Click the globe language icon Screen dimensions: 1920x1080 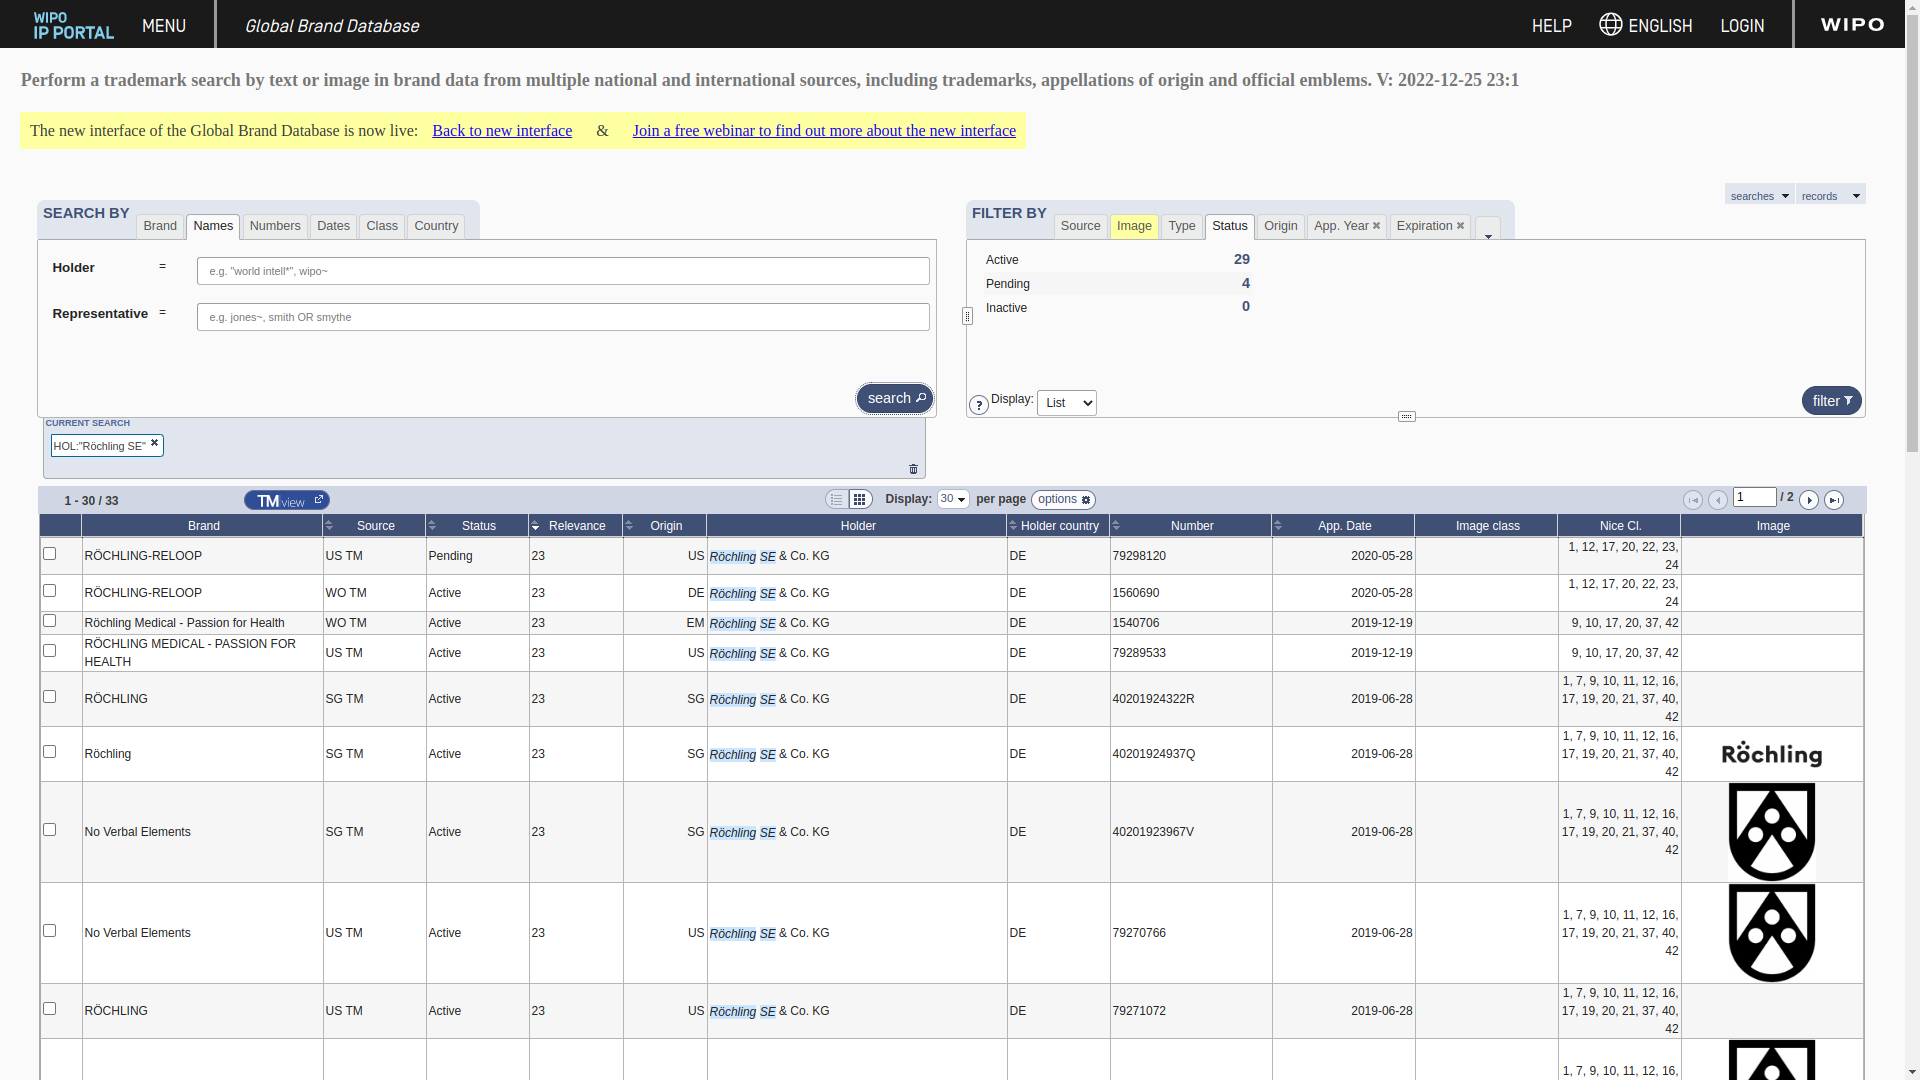[1610, 25]
